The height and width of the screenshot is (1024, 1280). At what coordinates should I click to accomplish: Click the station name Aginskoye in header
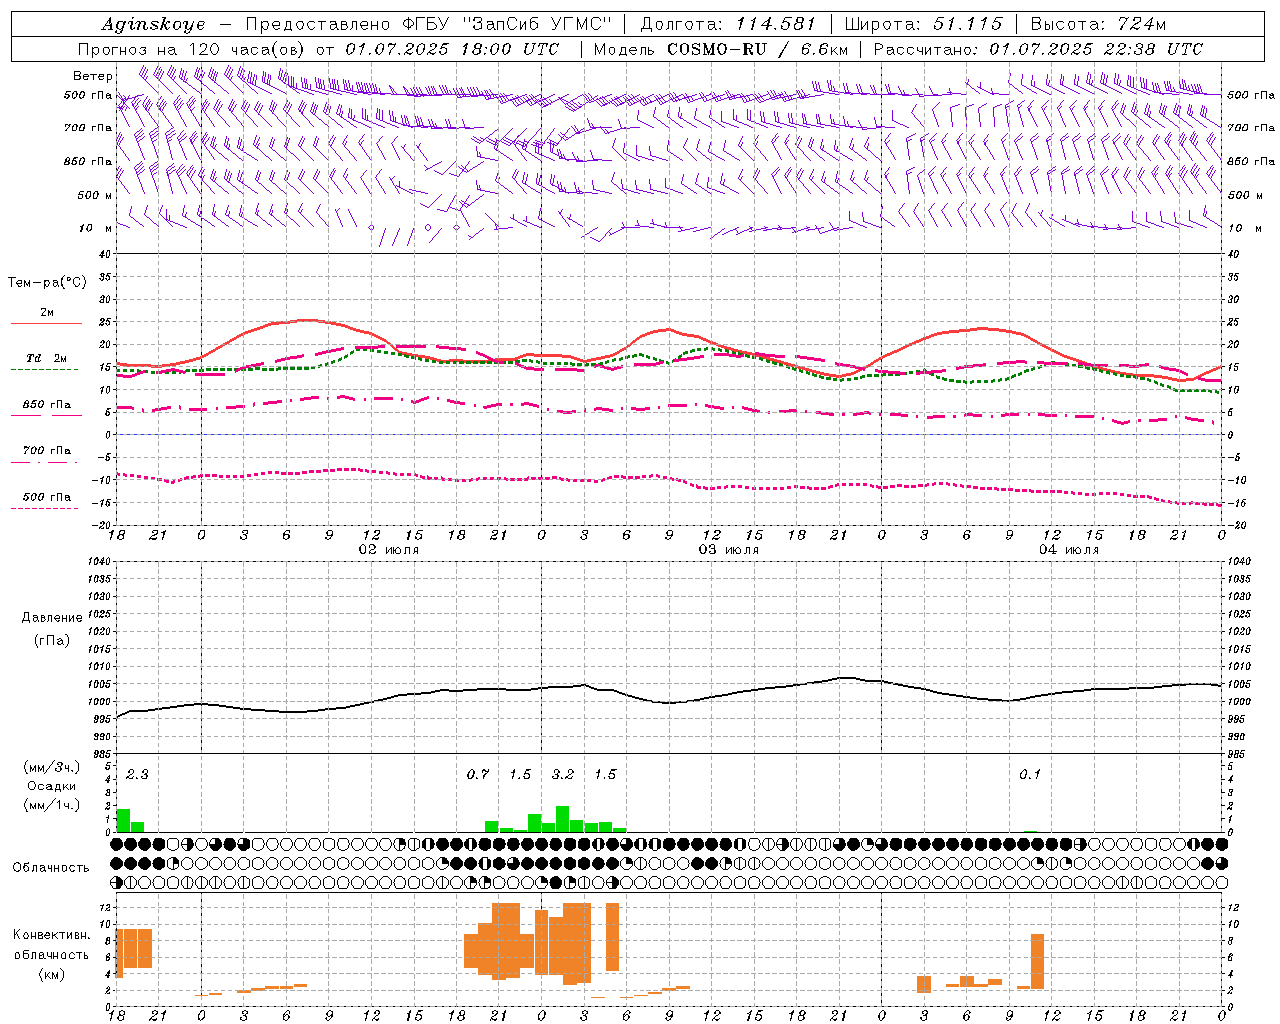click(x=153, y=24)
